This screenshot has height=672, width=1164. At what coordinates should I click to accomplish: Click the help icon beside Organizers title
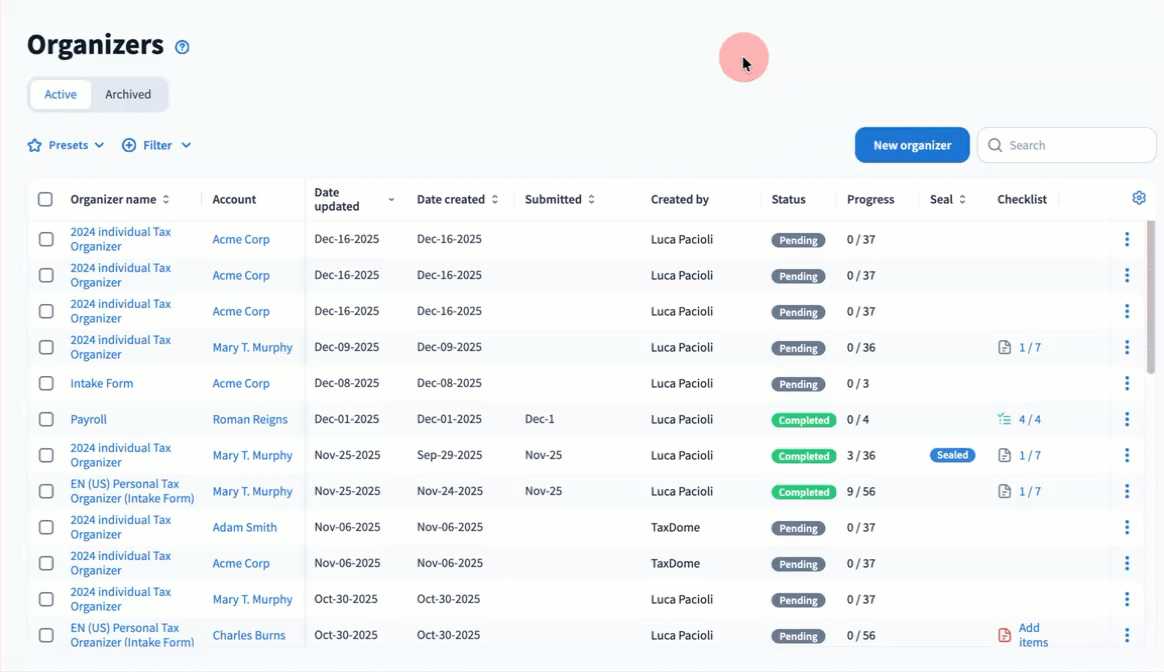182,47
